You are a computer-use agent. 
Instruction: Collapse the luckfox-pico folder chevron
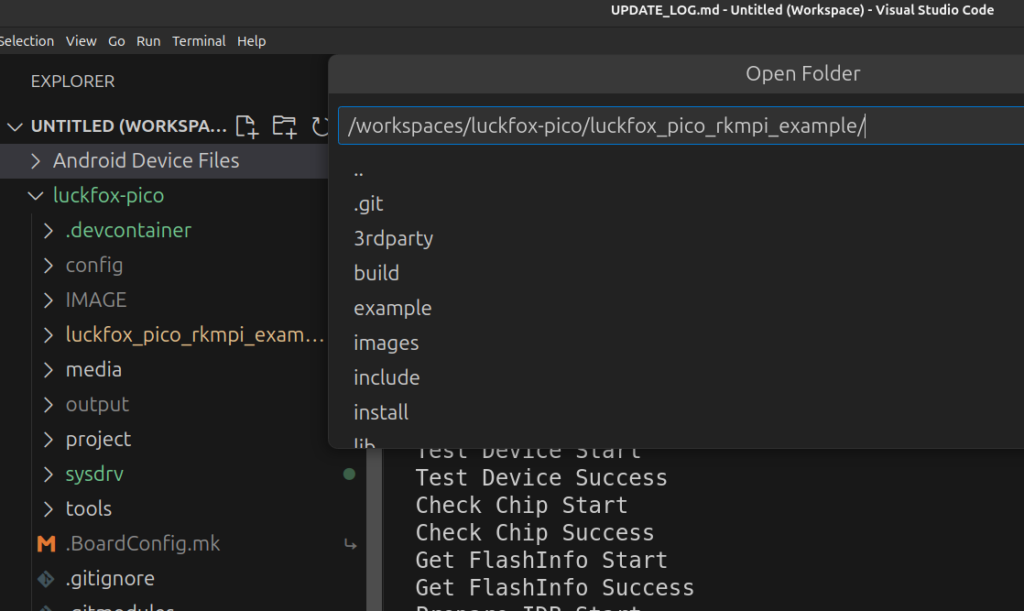(36, 195)
